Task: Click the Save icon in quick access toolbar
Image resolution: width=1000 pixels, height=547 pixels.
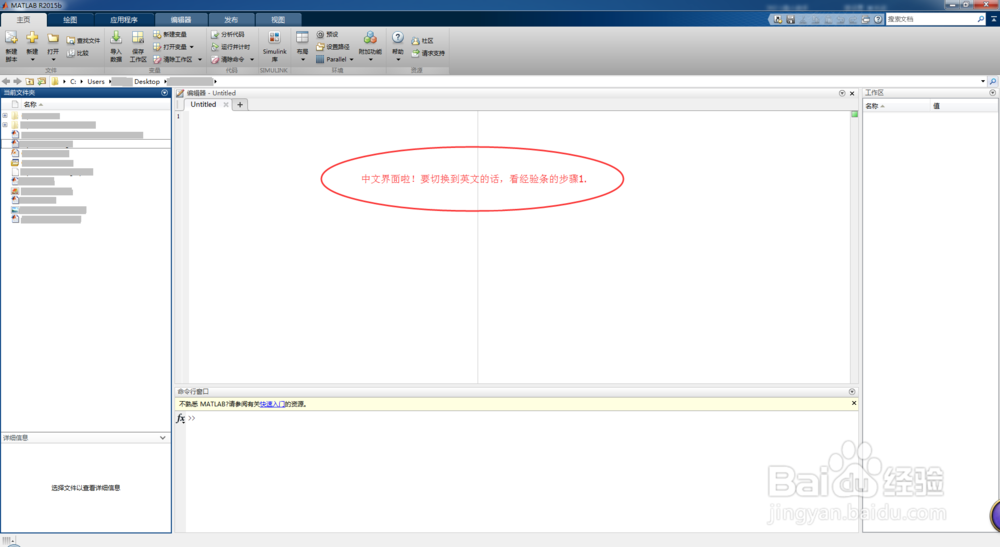Action: 790,20
